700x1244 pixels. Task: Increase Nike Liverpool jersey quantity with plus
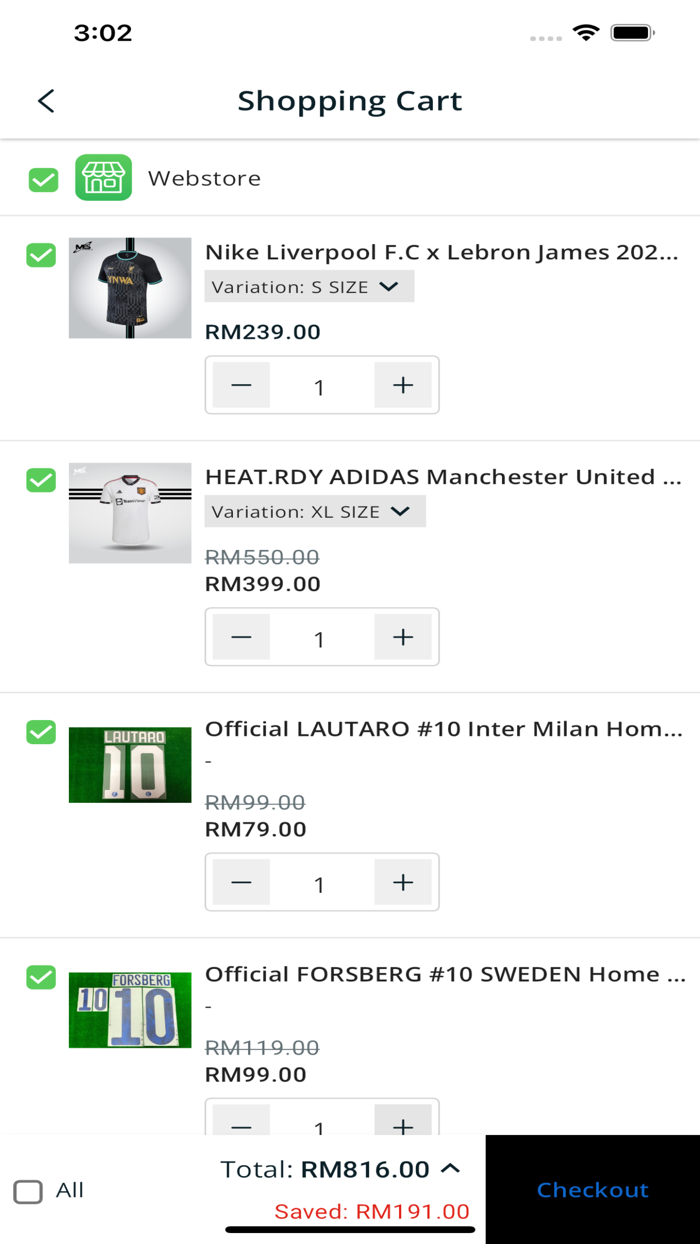pos(403,384)
